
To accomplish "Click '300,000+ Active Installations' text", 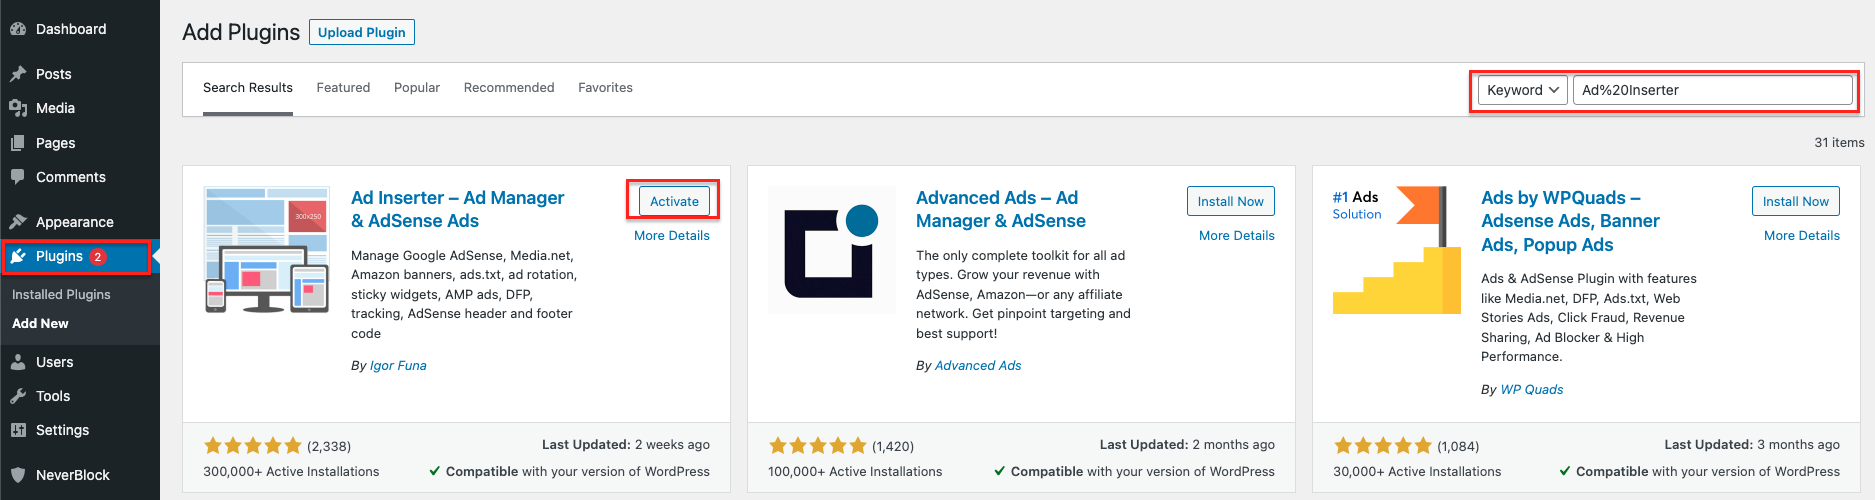I will pos(291,472).
